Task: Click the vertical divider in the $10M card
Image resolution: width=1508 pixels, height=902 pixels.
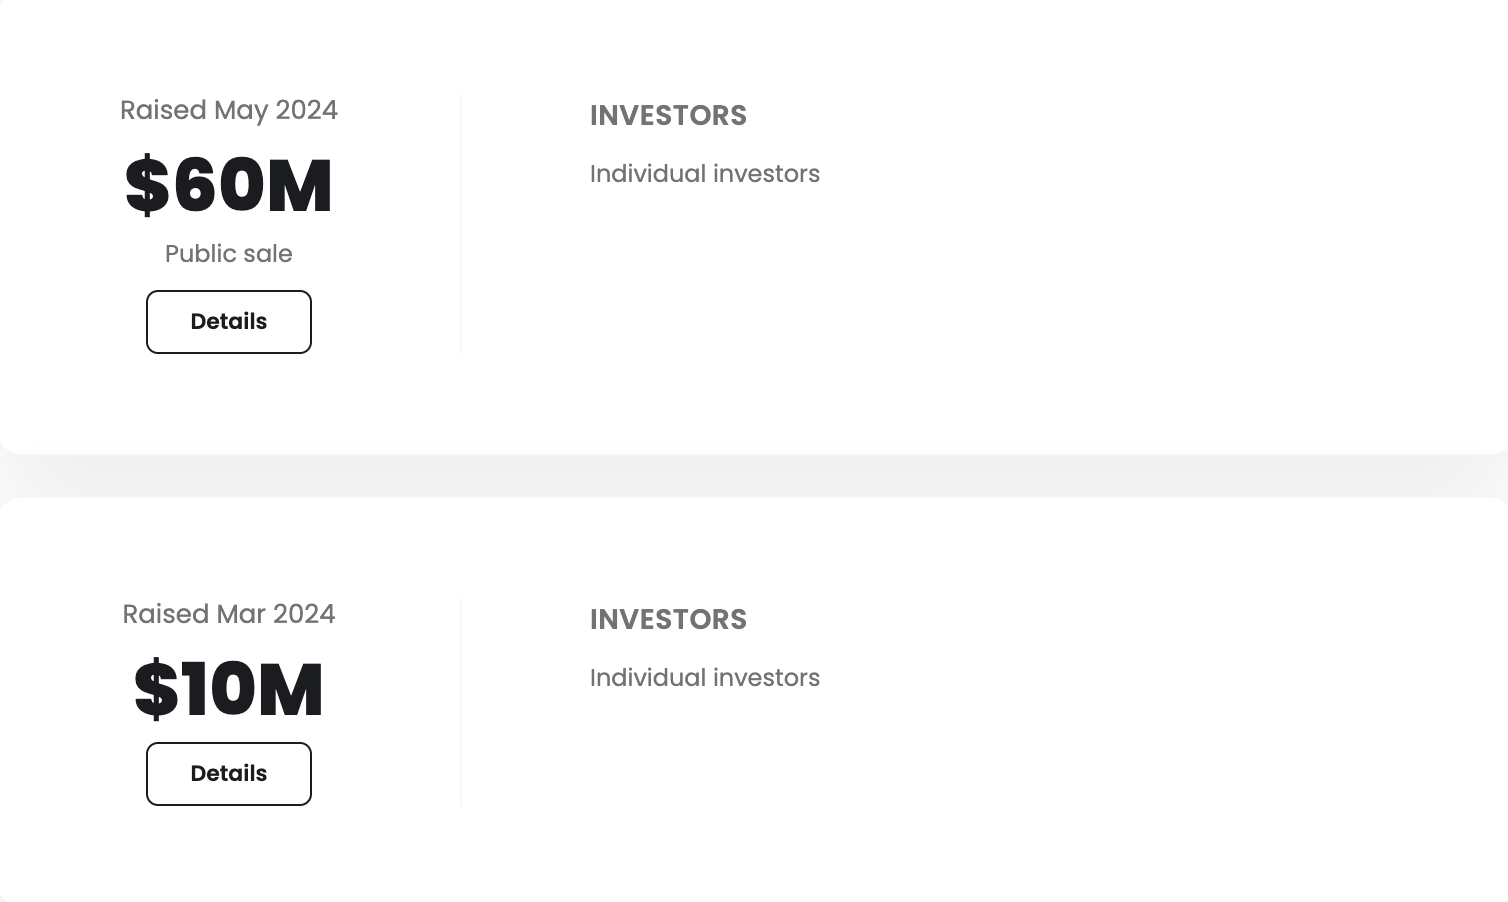Action: click(x=461, y=701)
